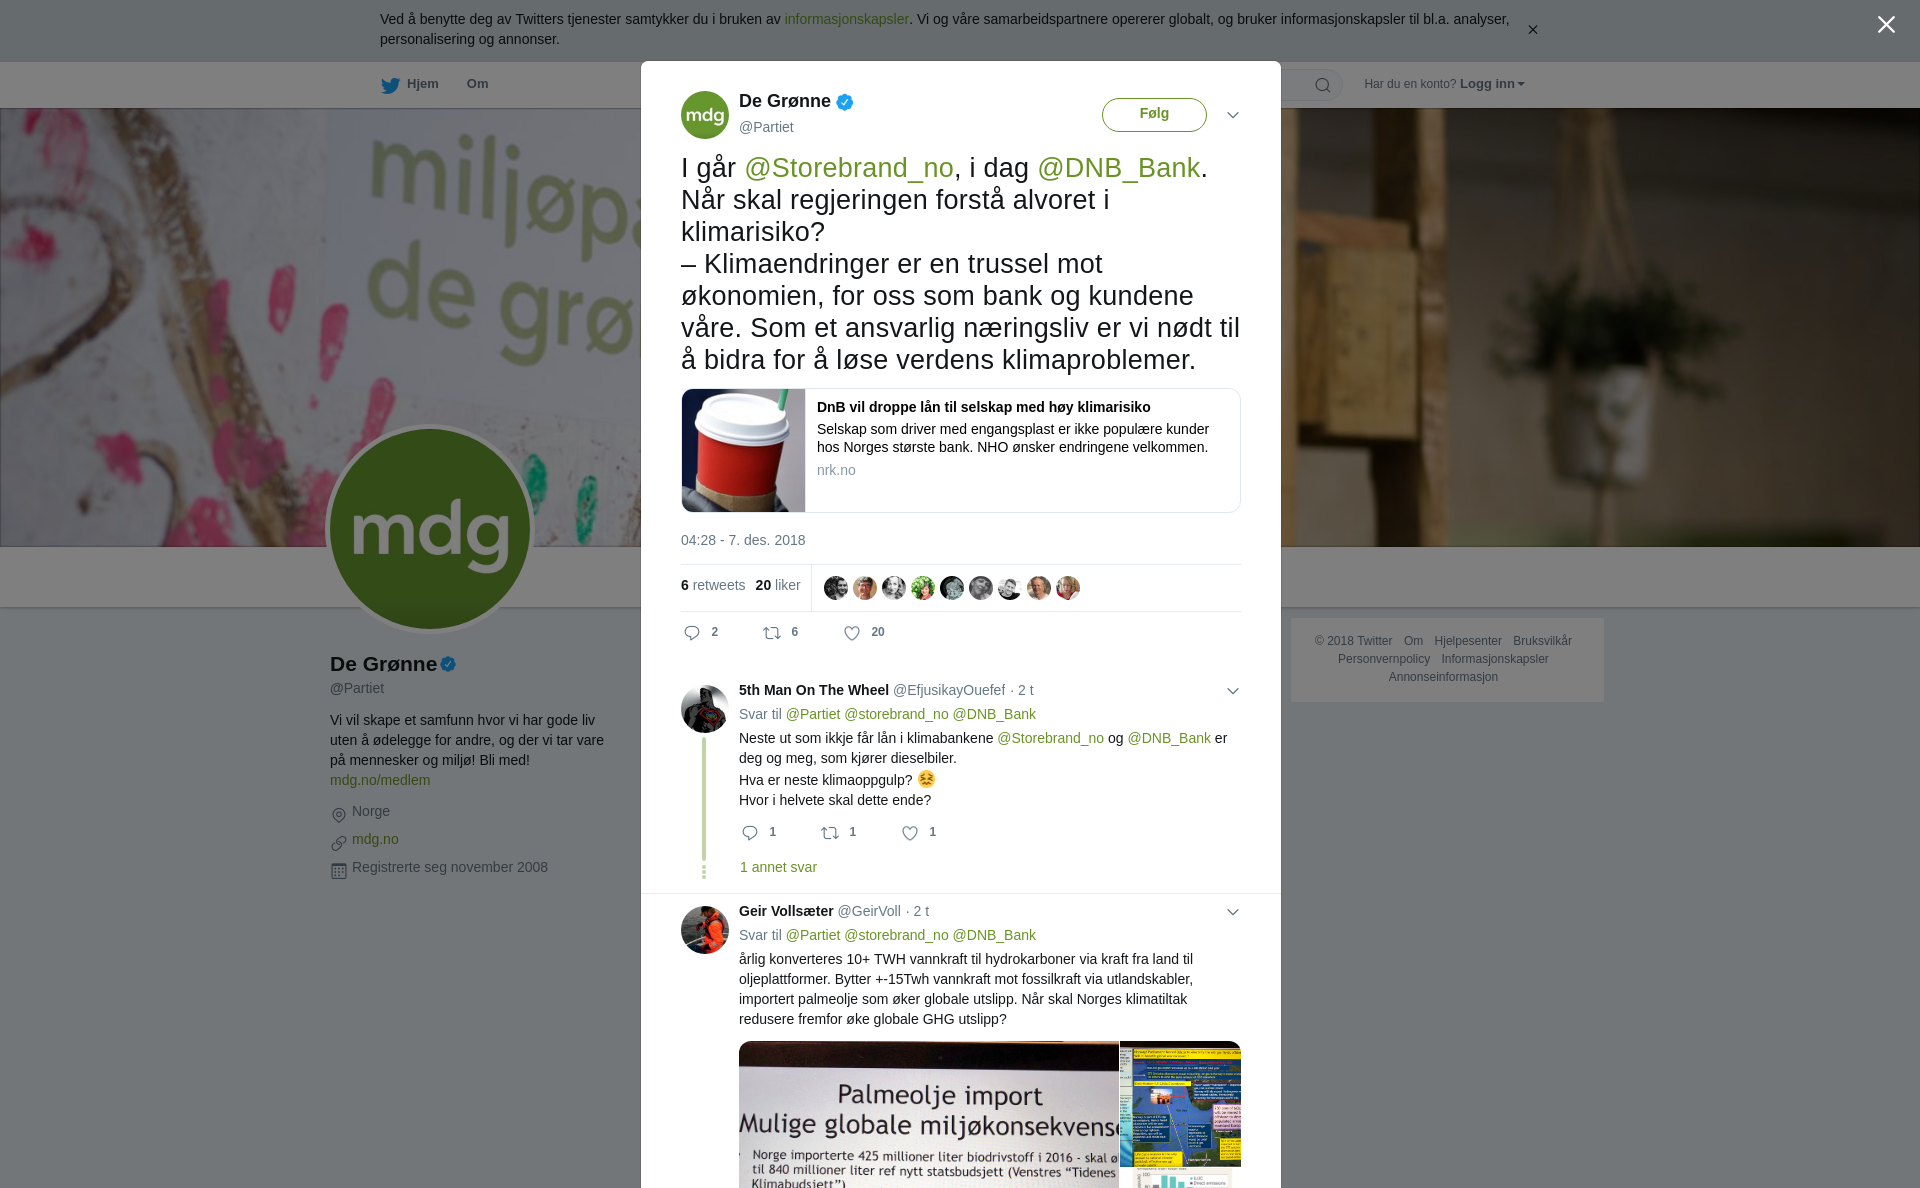Retweet the 5th Man On The Wheel reply
This screenshot has width=1920, height=1188.
coord(830,833)
